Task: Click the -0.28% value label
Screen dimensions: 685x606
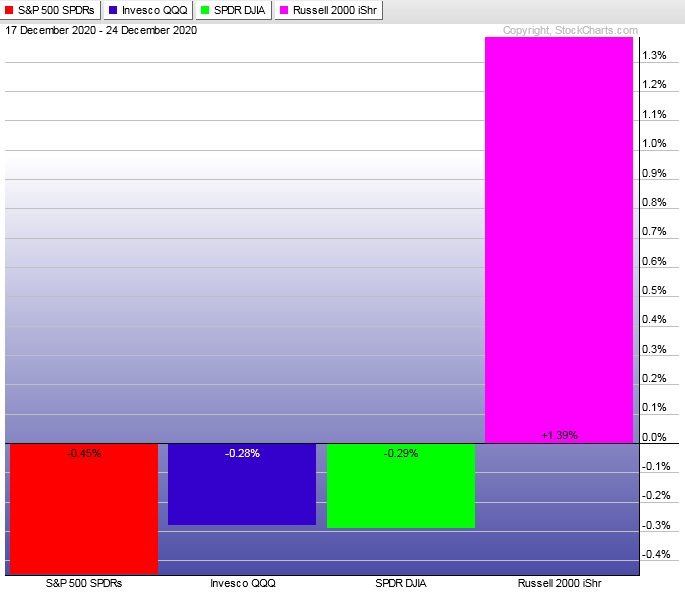Action: 242,453
